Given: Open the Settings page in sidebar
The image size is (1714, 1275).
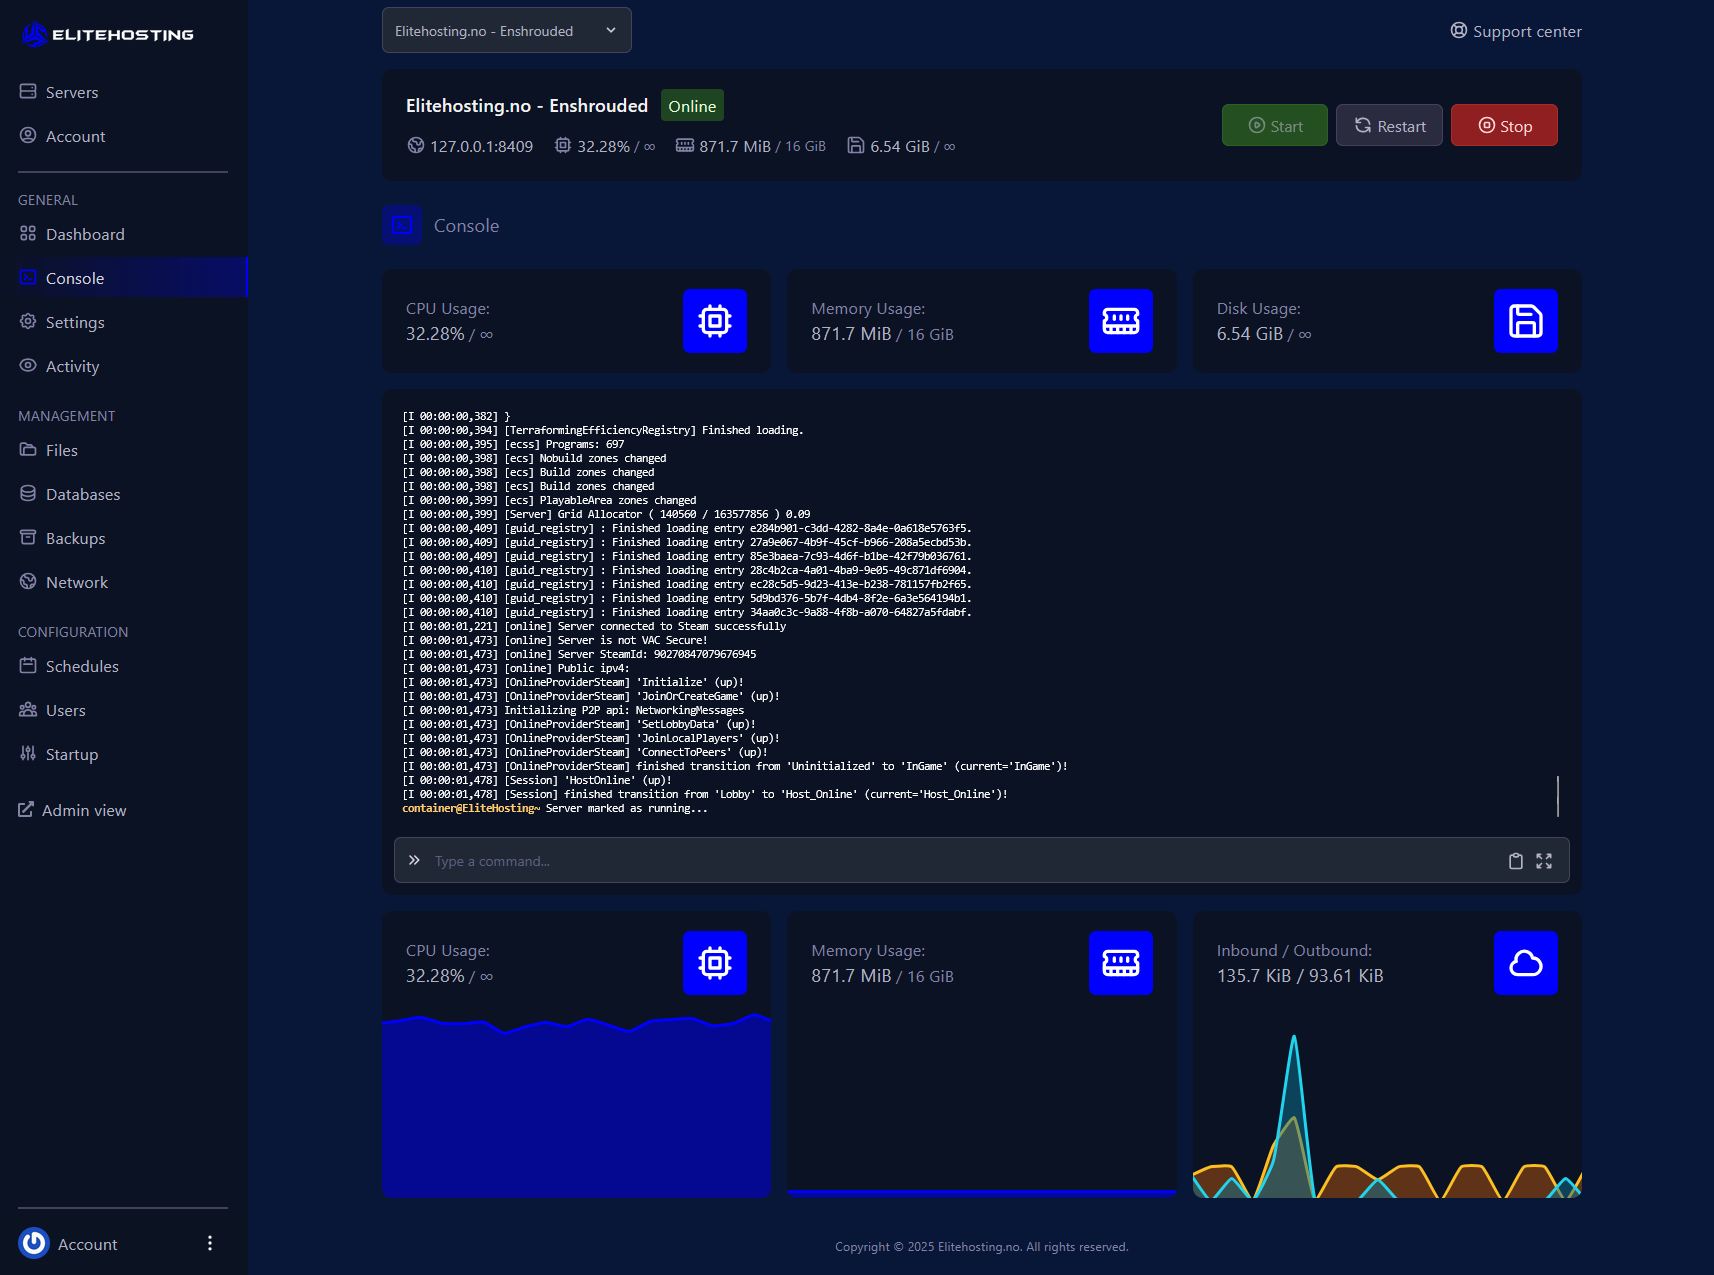Looking at the screenshot, I should [x=75, y=322].
